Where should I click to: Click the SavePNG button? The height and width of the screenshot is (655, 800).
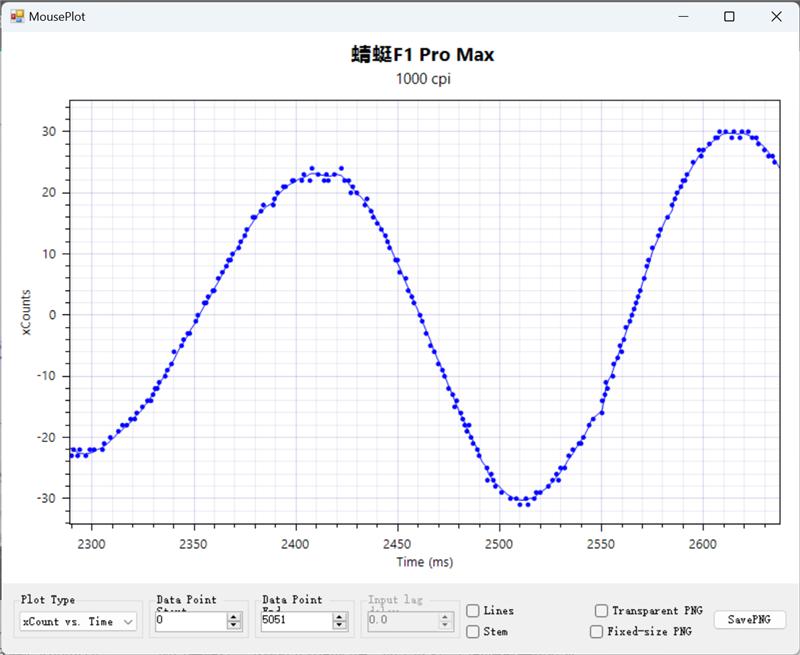pyautogui.click(x=749, y=620)
